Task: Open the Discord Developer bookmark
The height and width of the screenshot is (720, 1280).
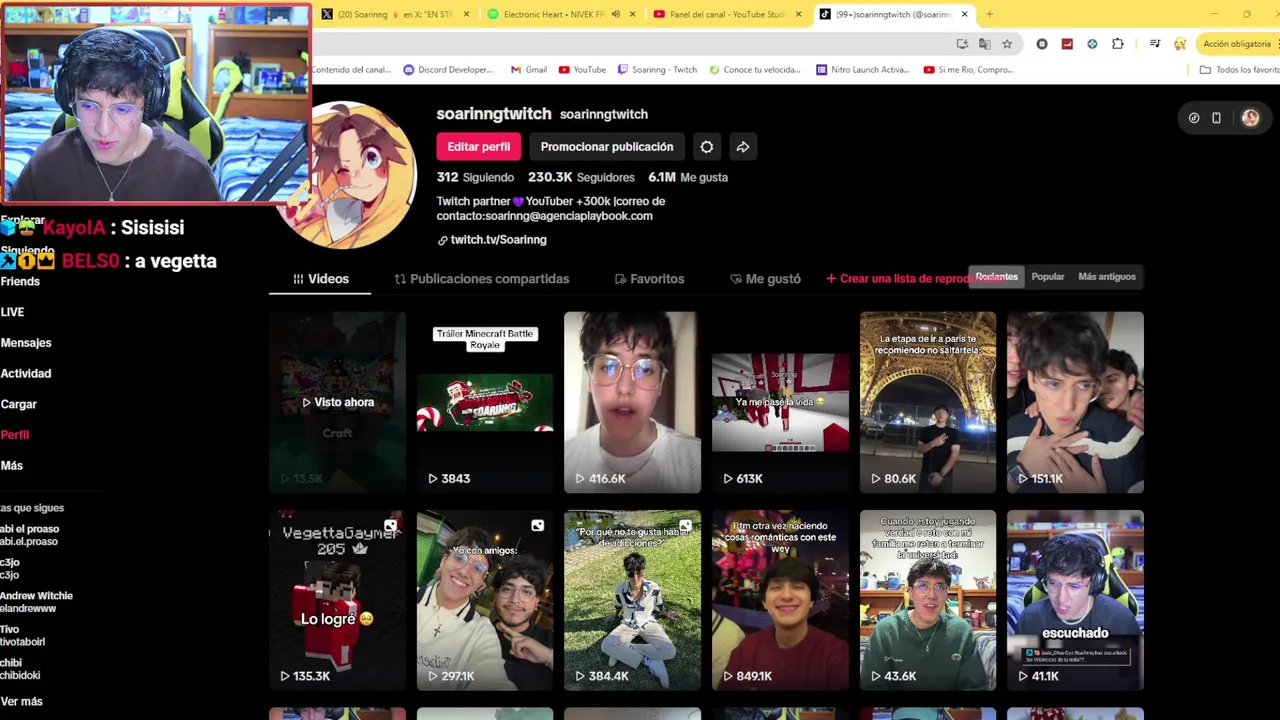Action: [x=448, y=70]
